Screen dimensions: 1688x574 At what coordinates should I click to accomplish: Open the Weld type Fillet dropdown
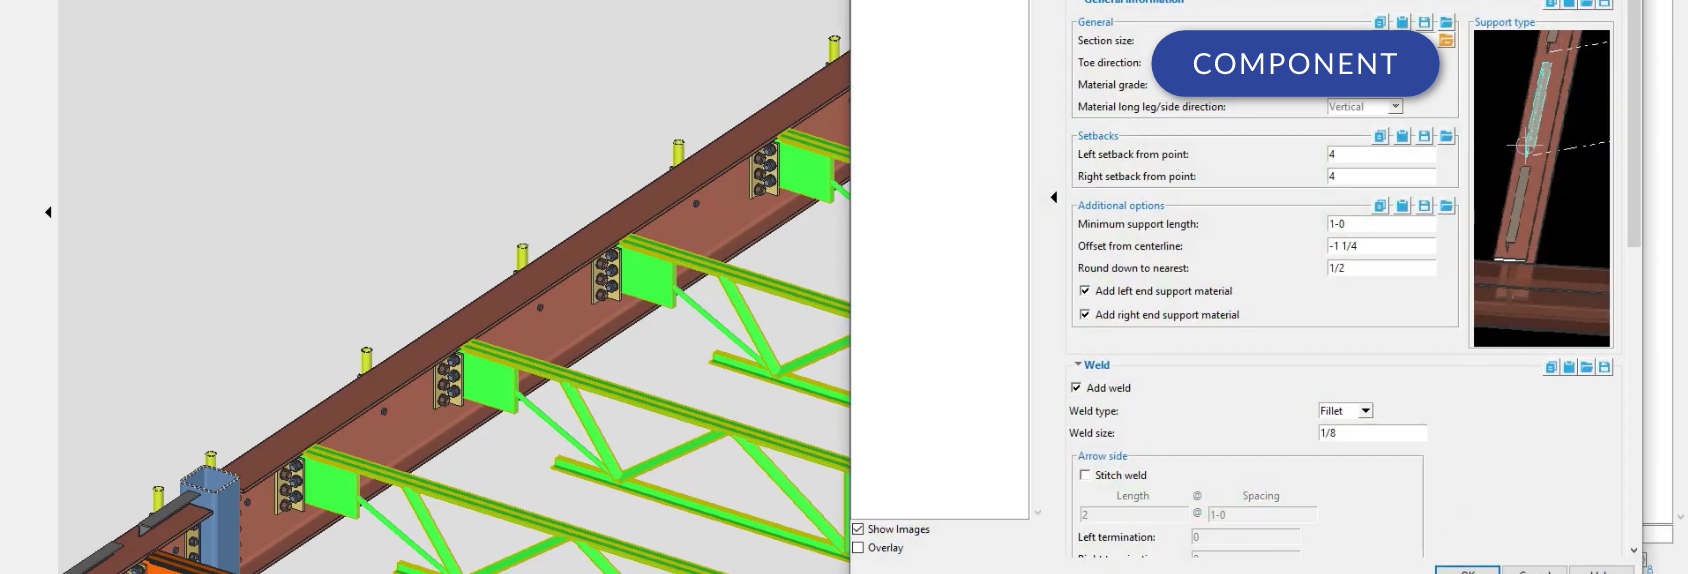click(1366, 411)
